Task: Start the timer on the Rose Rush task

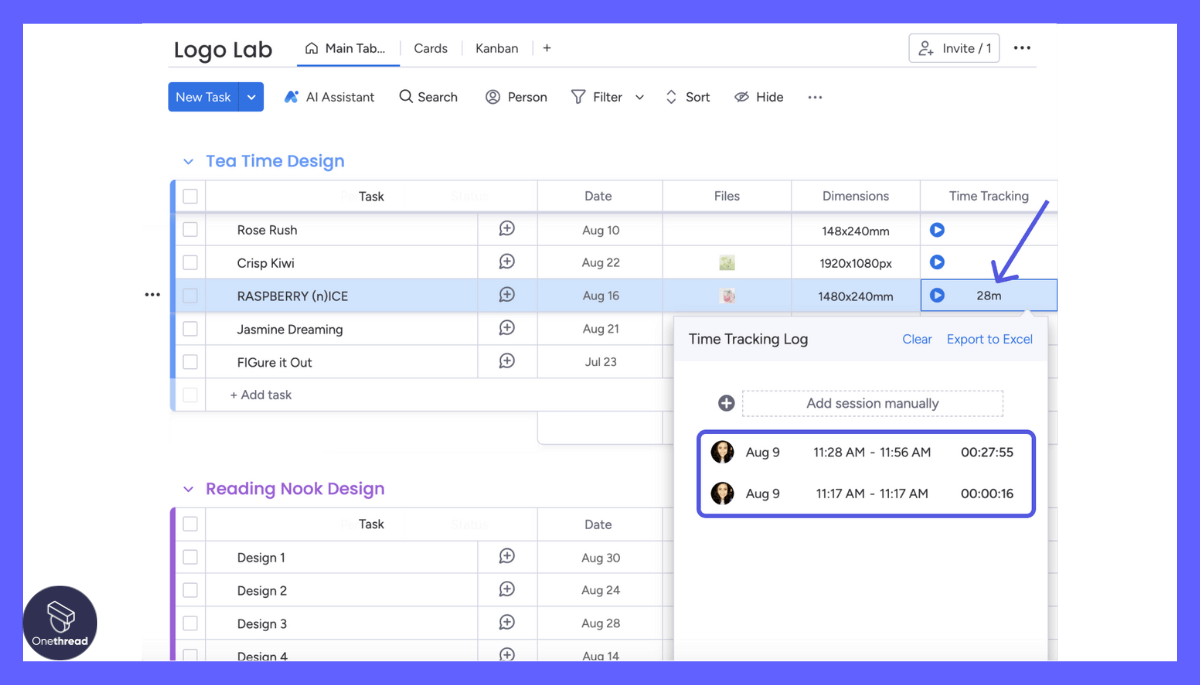Action: click(937, 229)
